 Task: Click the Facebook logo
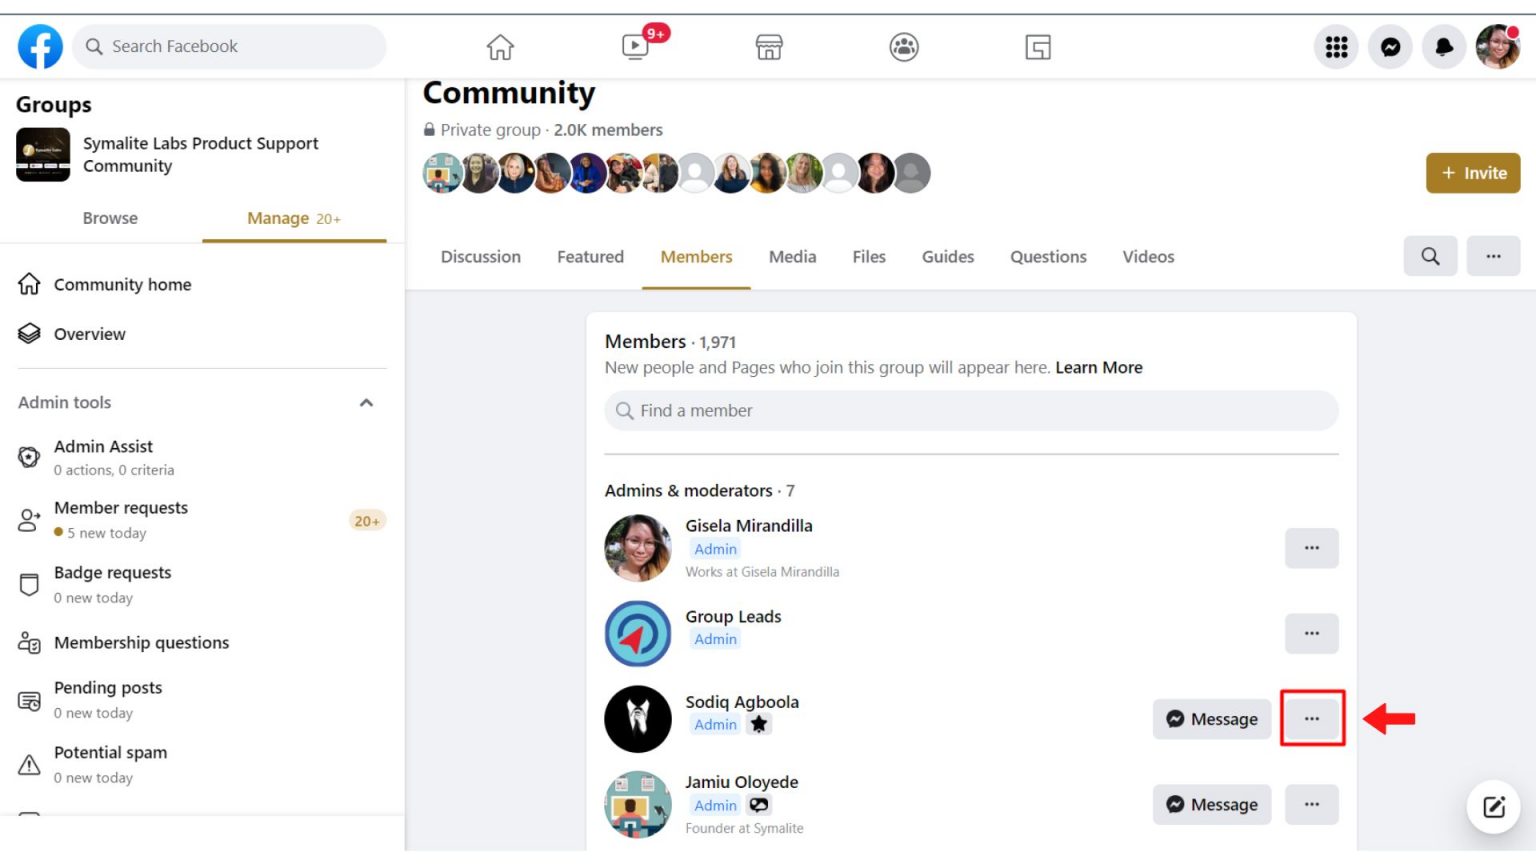coord(40,46)
